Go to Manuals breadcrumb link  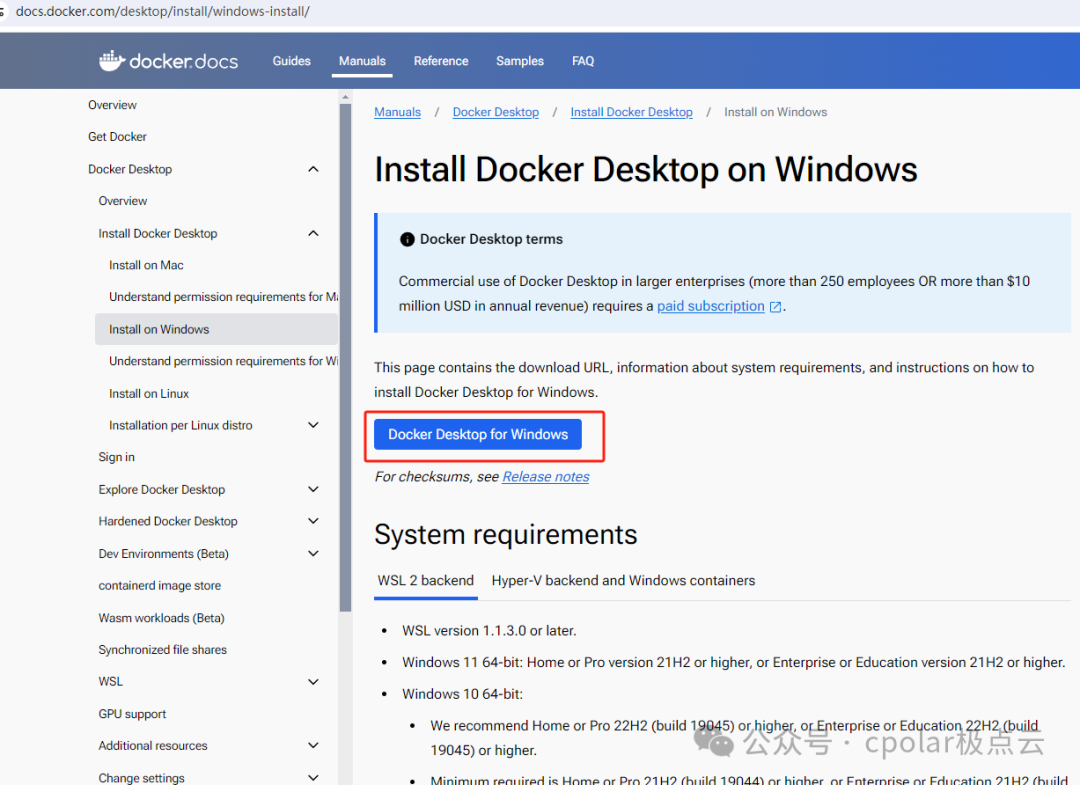pyautogui.click(x=397, y=112)
